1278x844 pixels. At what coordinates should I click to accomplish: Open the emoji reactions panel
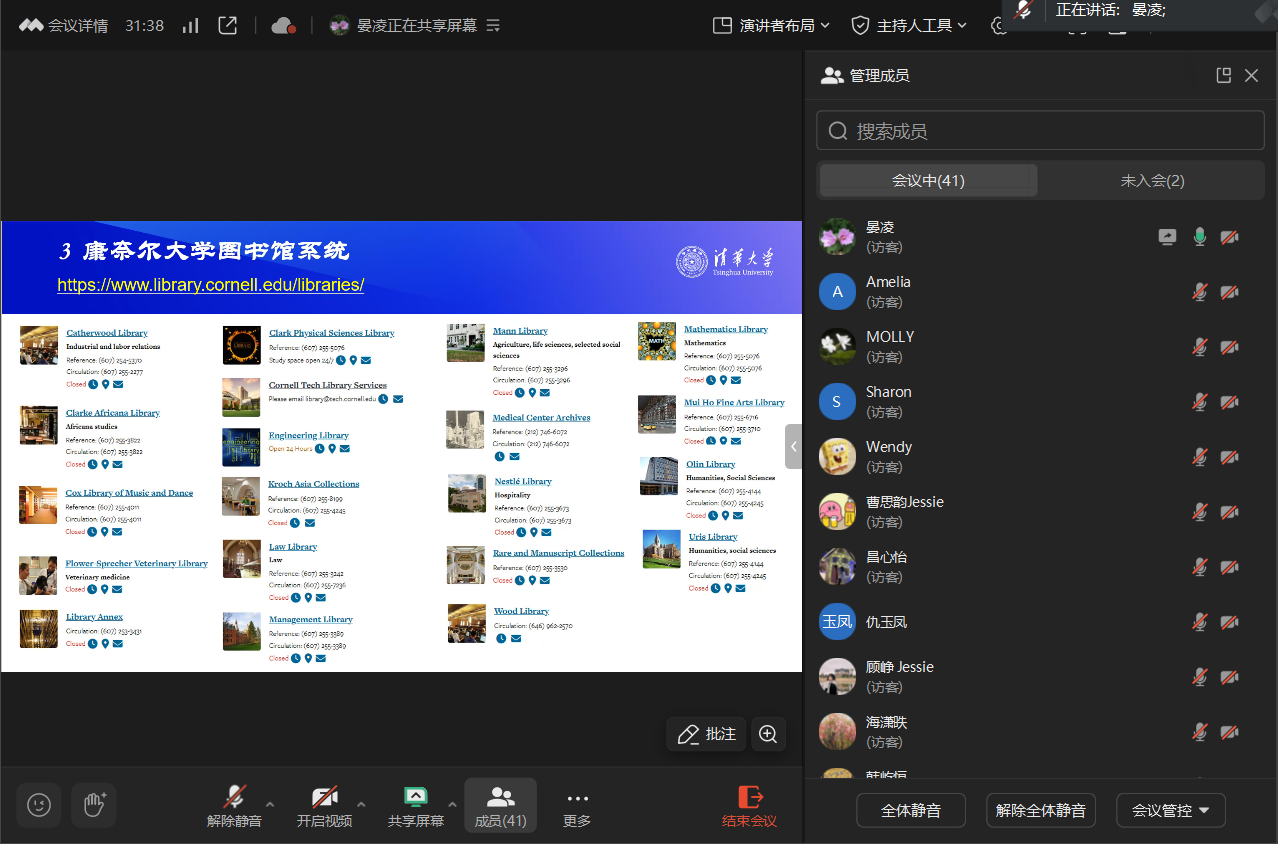pos(38,805)
